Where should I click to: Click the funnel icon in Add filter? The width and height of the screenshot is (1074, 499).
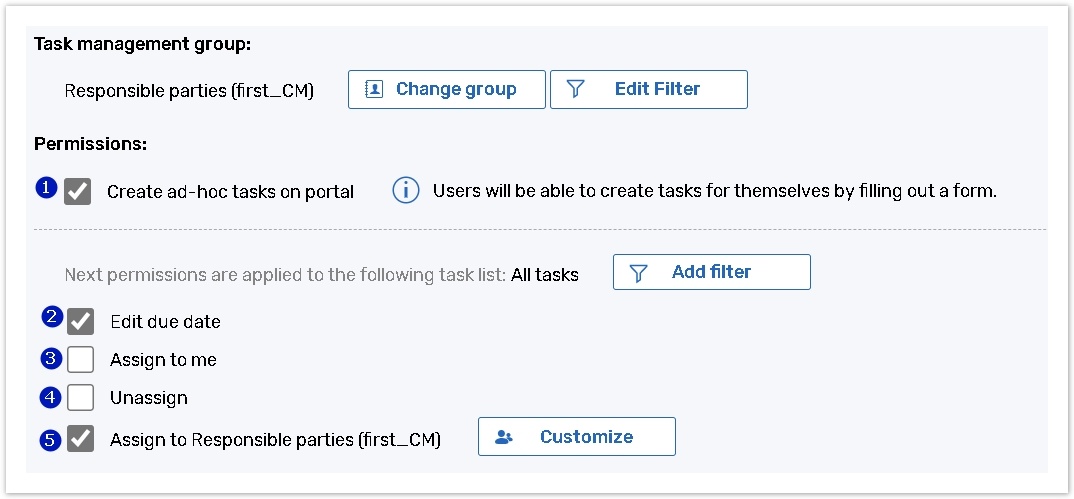point(638,272)
